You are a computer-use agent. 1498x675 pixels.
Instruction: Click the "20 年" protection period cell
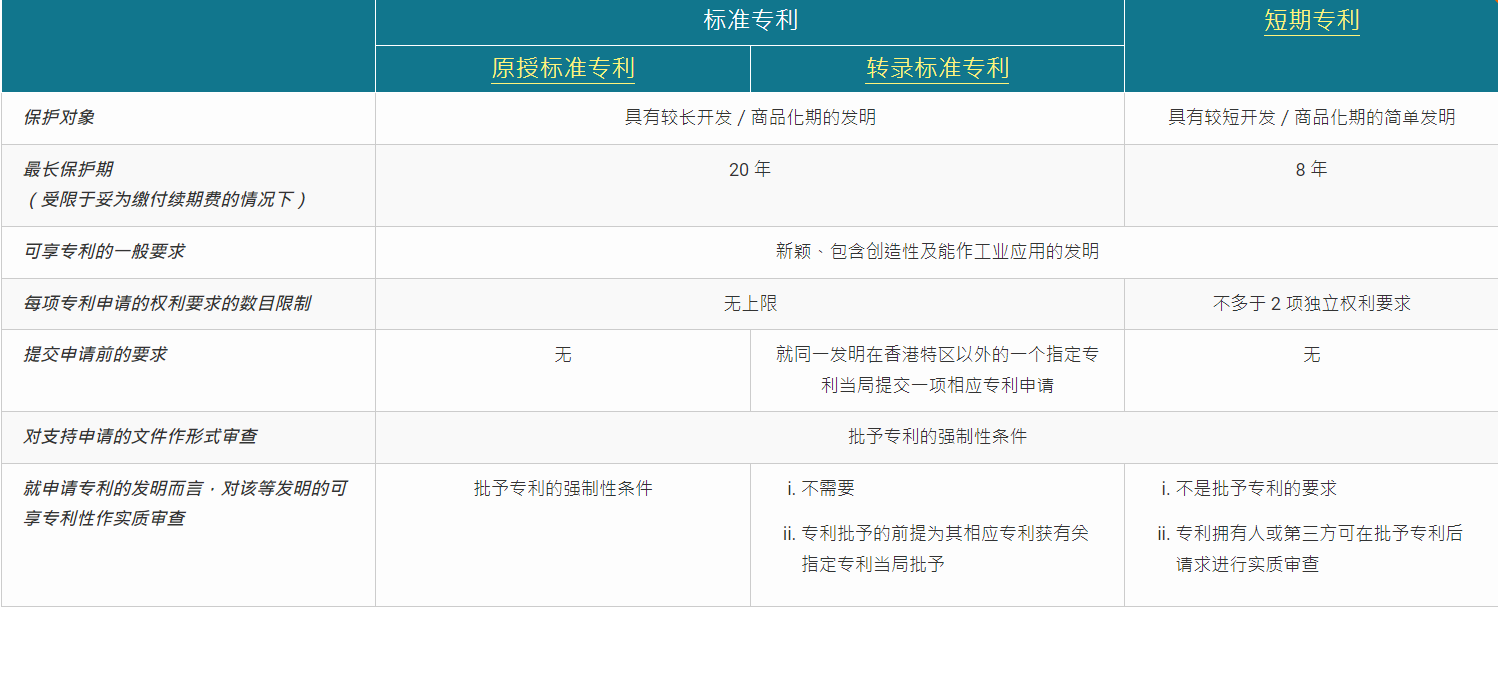[750, 169]
